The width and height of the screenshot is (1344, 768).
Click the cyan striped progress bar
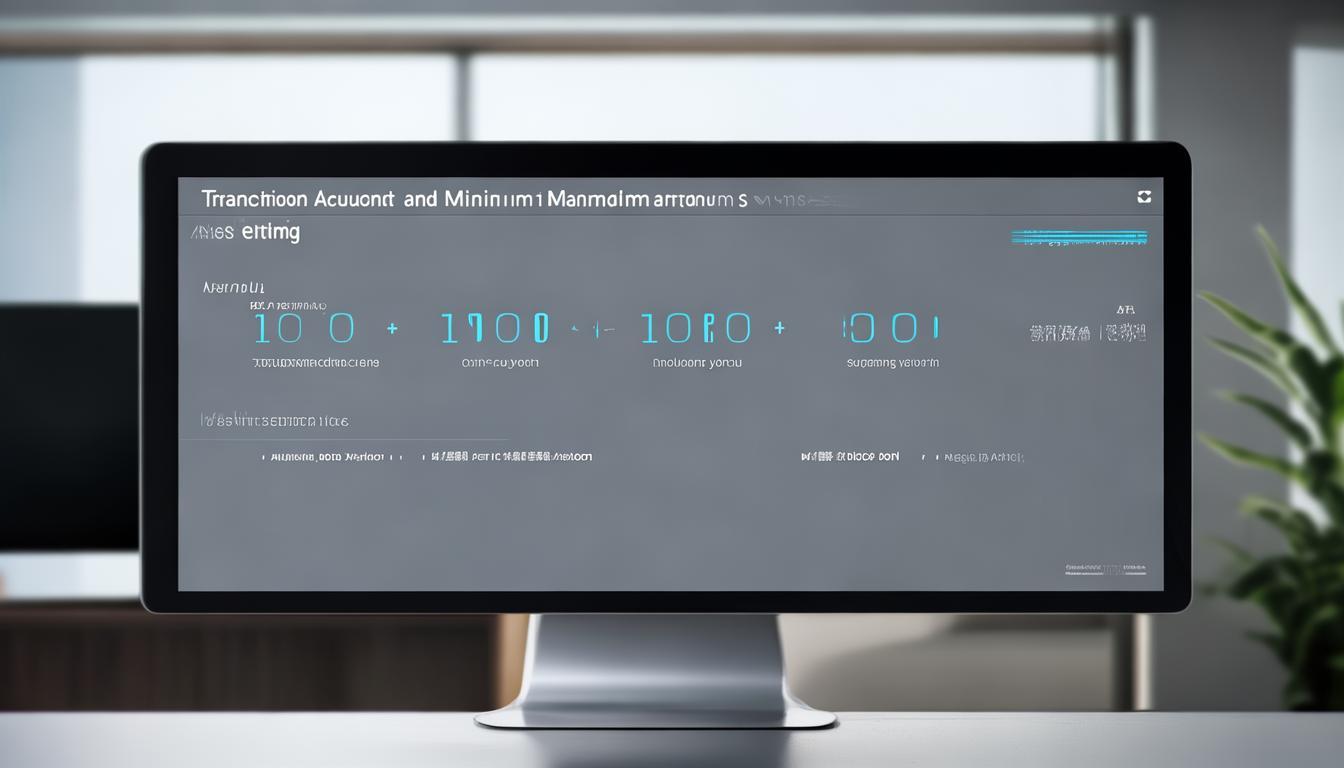[x=1078, y=238]
